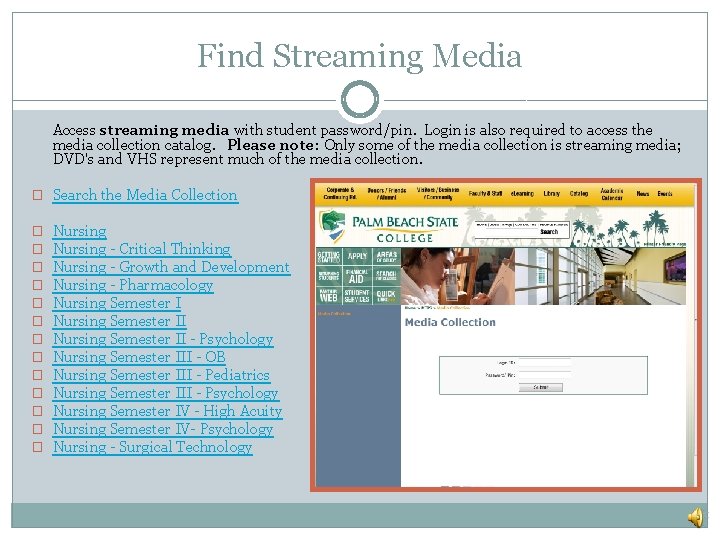
Task: Open Nursing - Surgical Technology link
Action: [x=153, y=447]
